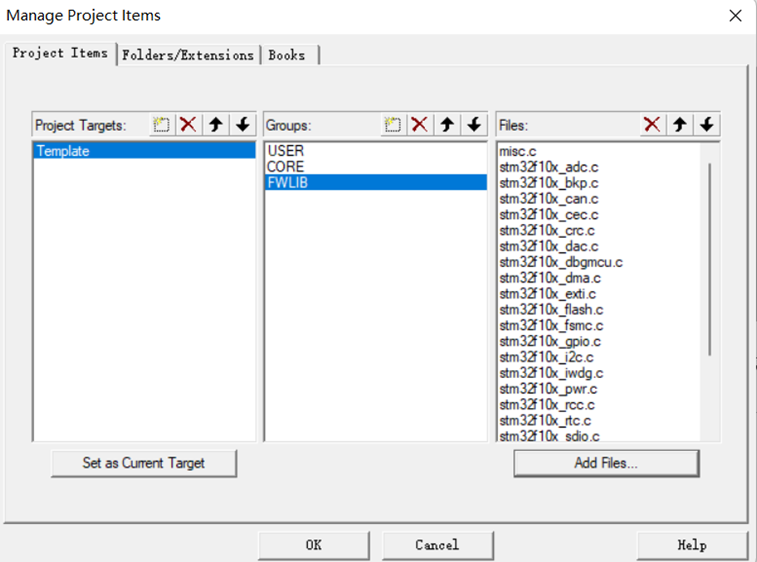Add a new group
757x562 pixels.
coord(393,125)
